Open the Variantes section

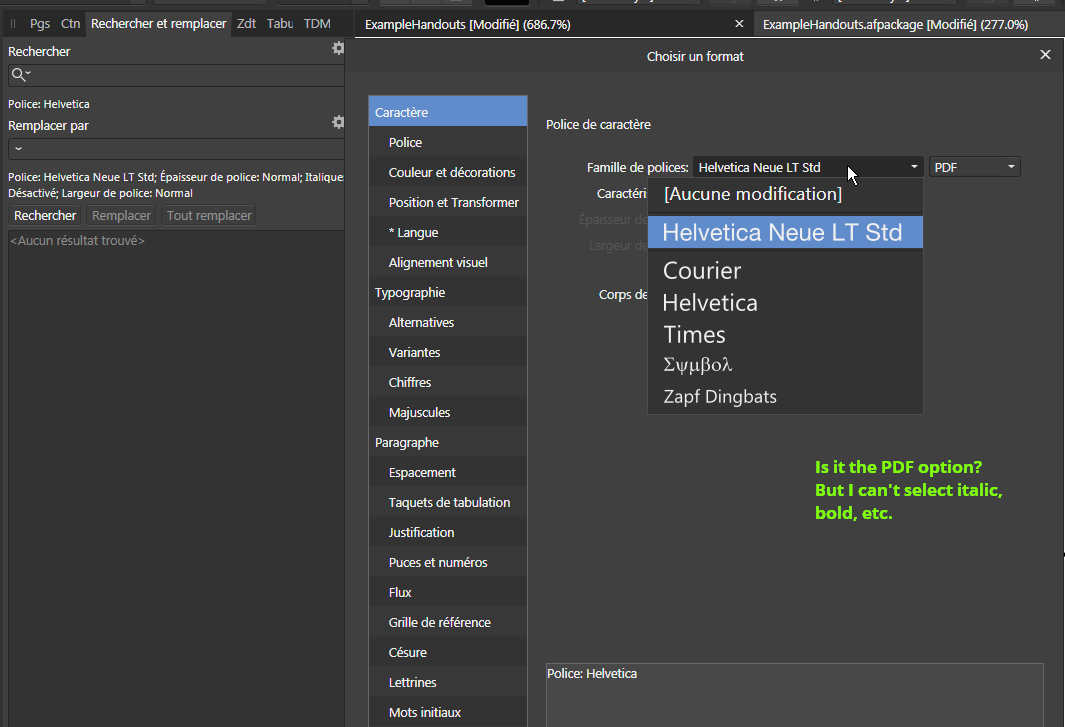coord(448,352)
